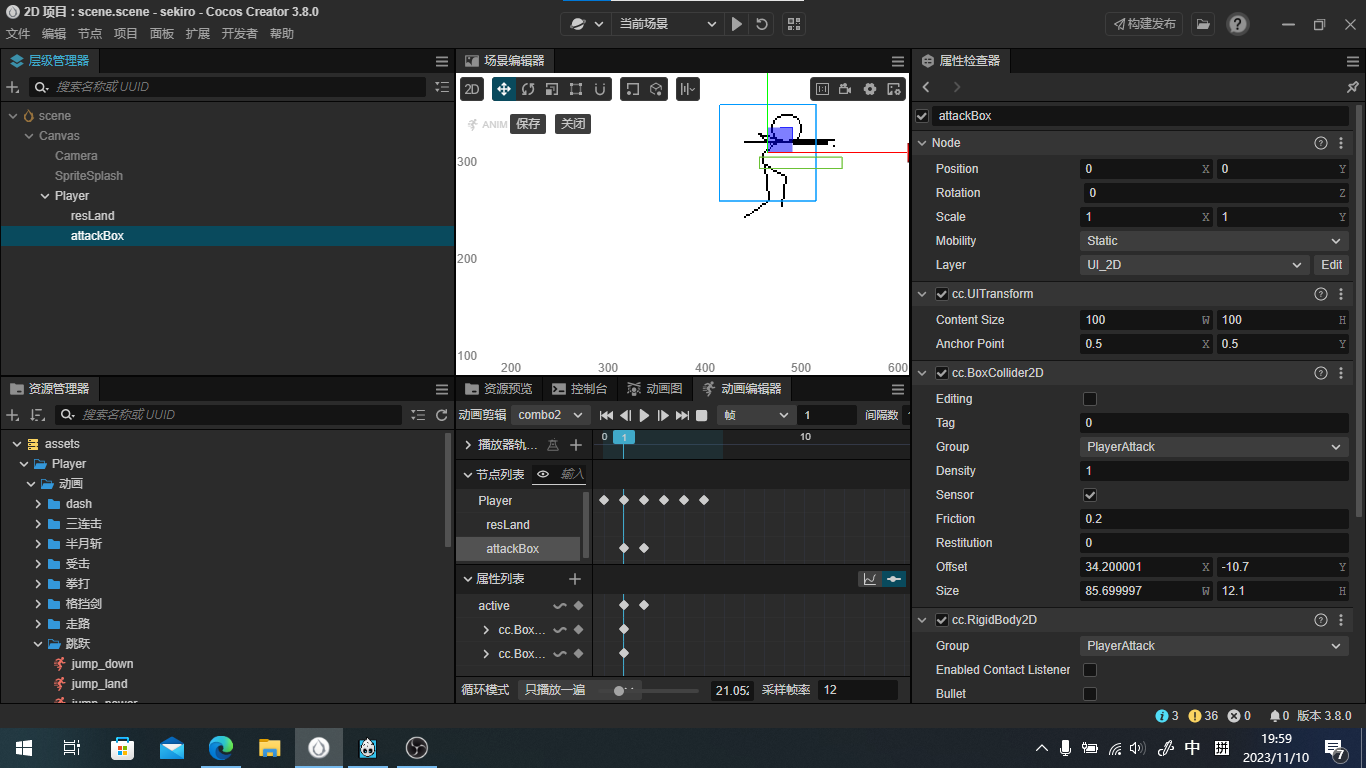The height and width of the screenshot is (768, 1366).
Task: Uncheck the Sensor checkbox
Action: click(x=1090, y=495)
